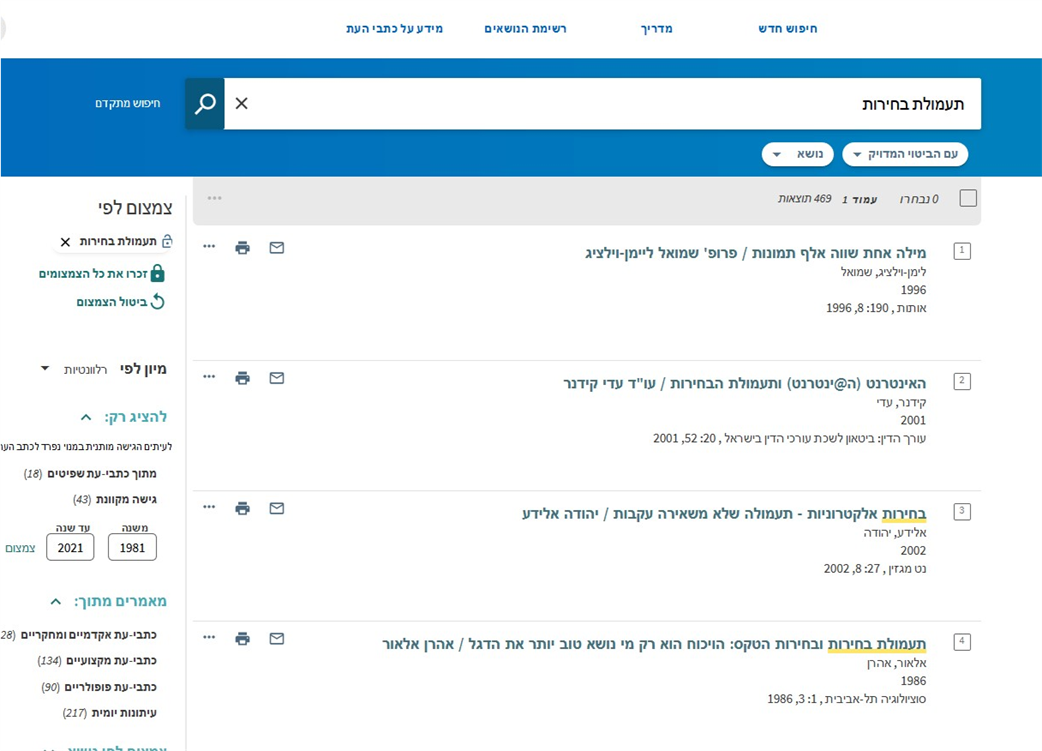This screenshot has height=751, width=1042.
Task: Click the reset filters (ביטול הצמצום) icon
Action: coord(157,302)
